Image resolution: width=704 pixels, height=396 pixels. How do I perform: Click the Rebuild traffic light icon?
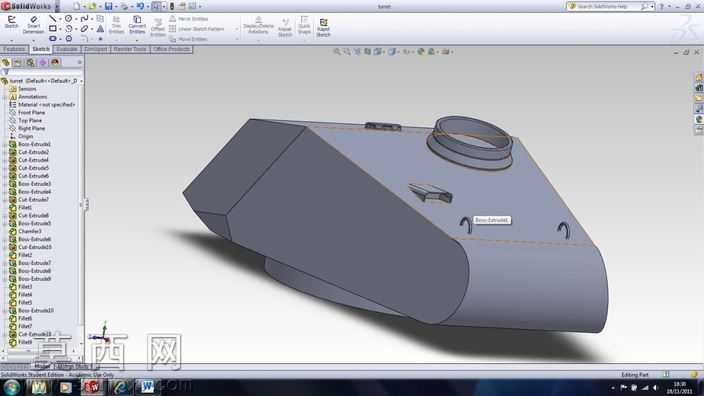[172, 6]
